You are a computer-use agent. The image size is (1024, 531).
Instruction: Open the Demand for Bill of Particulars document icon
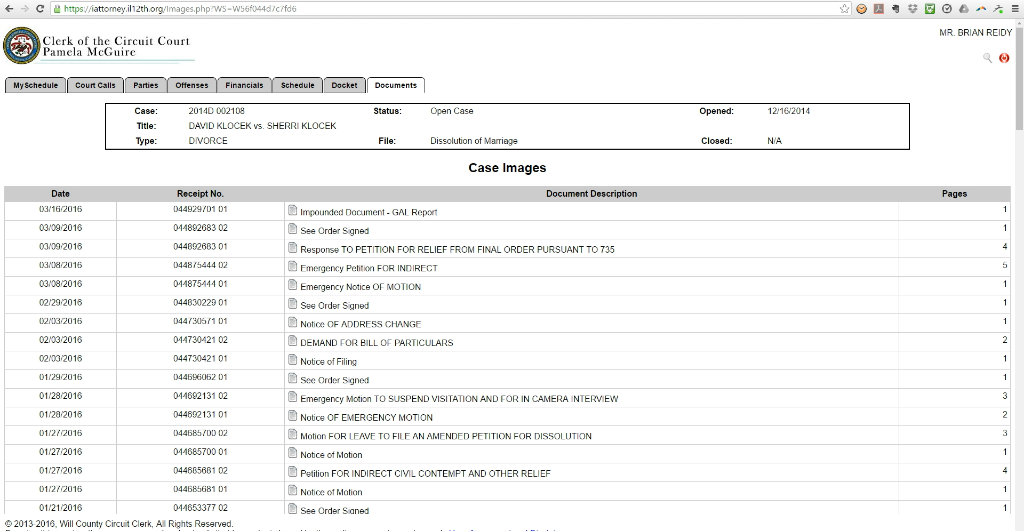click(293, 342)
